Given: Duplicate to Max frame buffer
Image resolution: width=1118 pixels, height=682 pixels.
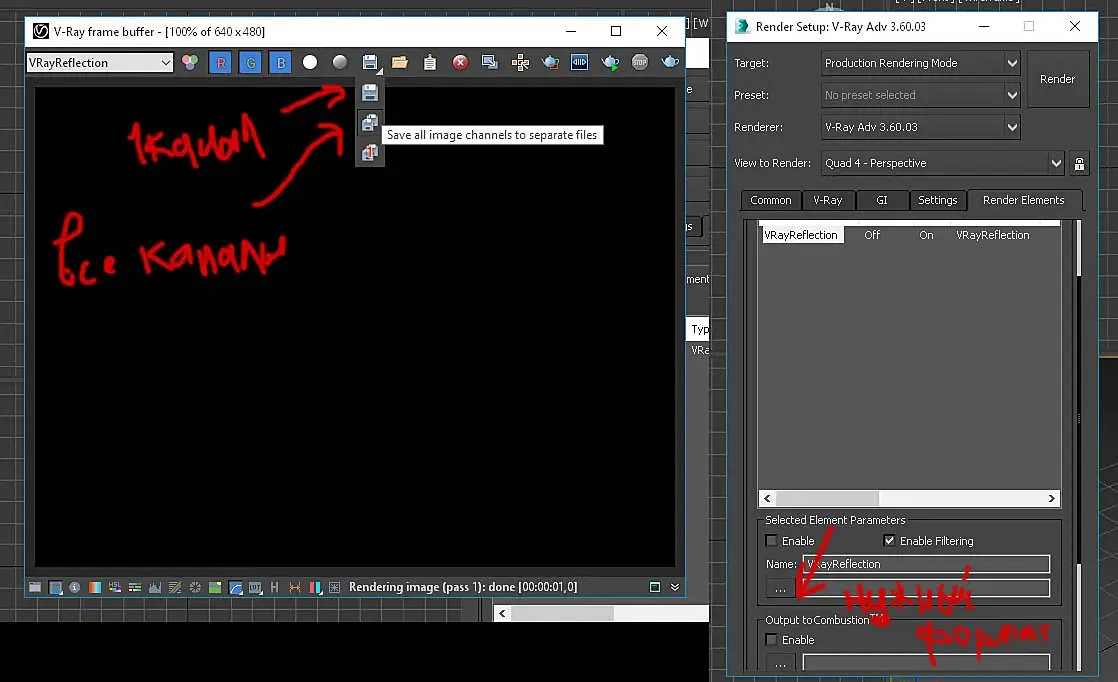Looking at the screenshot, I should coord(490,63).
